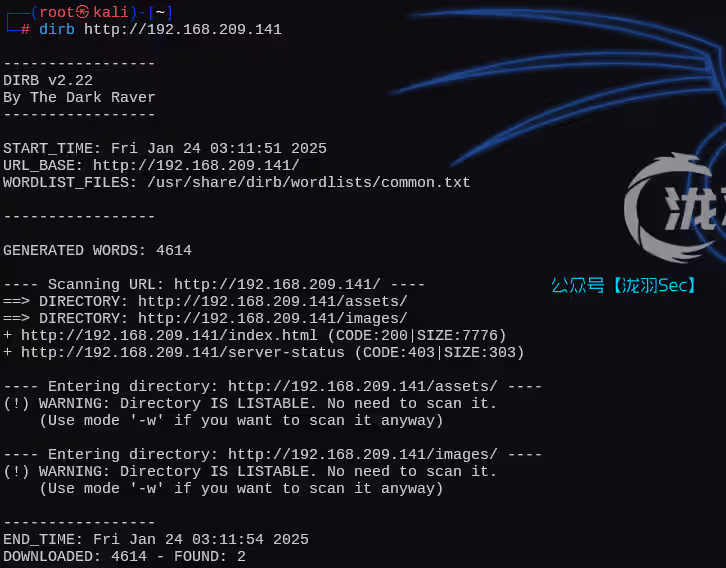This screenshot has width=726, height=568.
Task: Open the server-status result URL
Action: tap(183, 353)
